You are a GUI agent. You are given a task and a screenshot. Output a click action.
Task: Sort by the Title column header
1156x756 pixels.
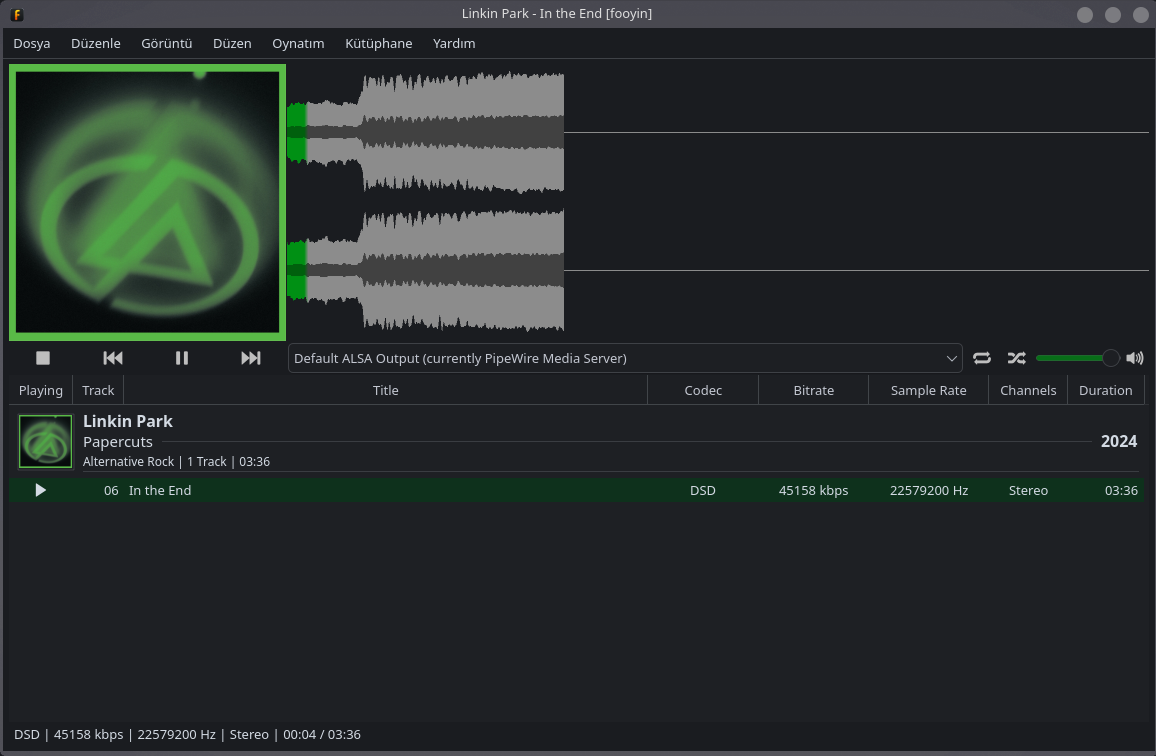[x=386, y=390]
